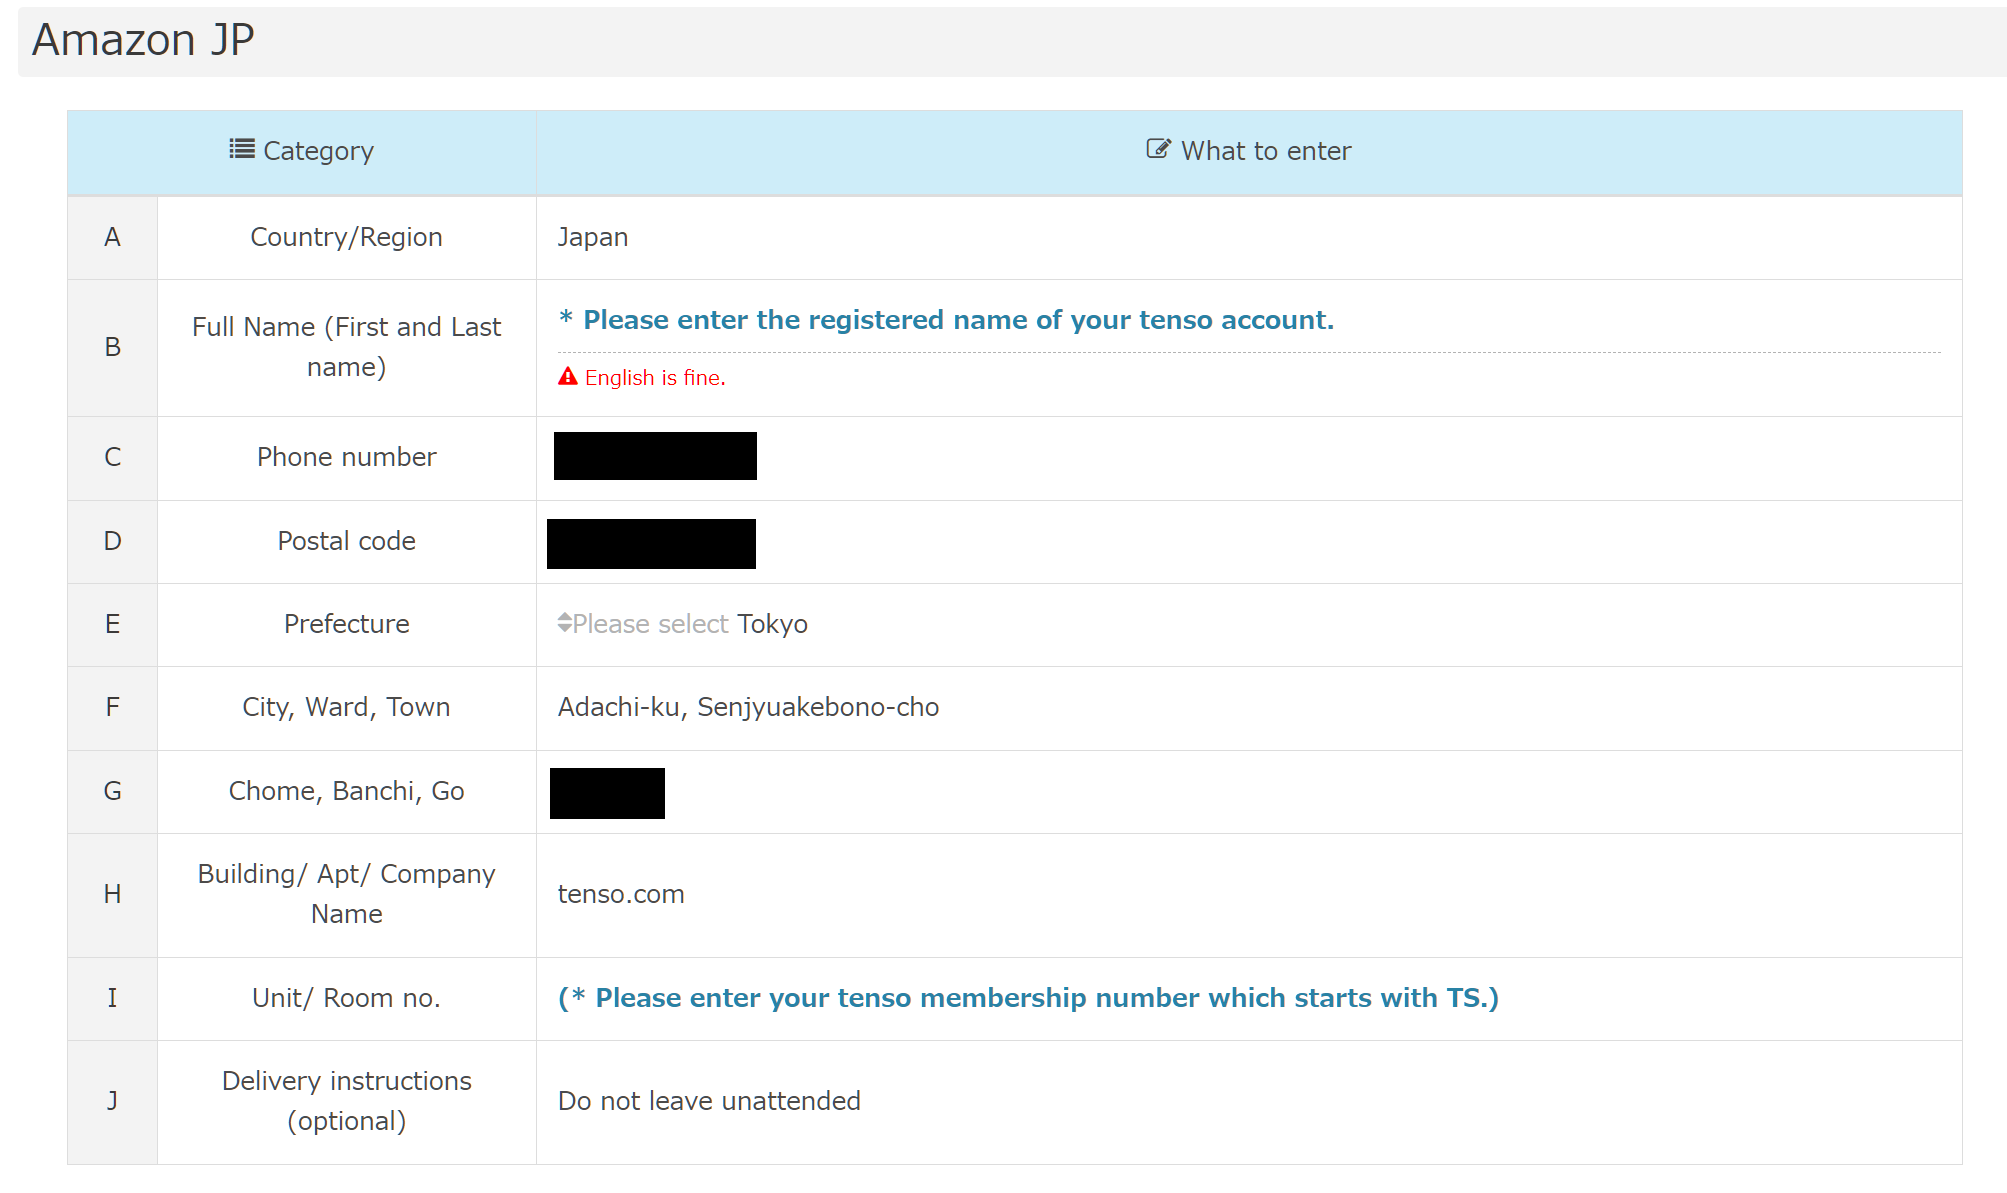Click row letter 'E' cell
The height and width of the screenshot is (1193, 2007).
112,625
